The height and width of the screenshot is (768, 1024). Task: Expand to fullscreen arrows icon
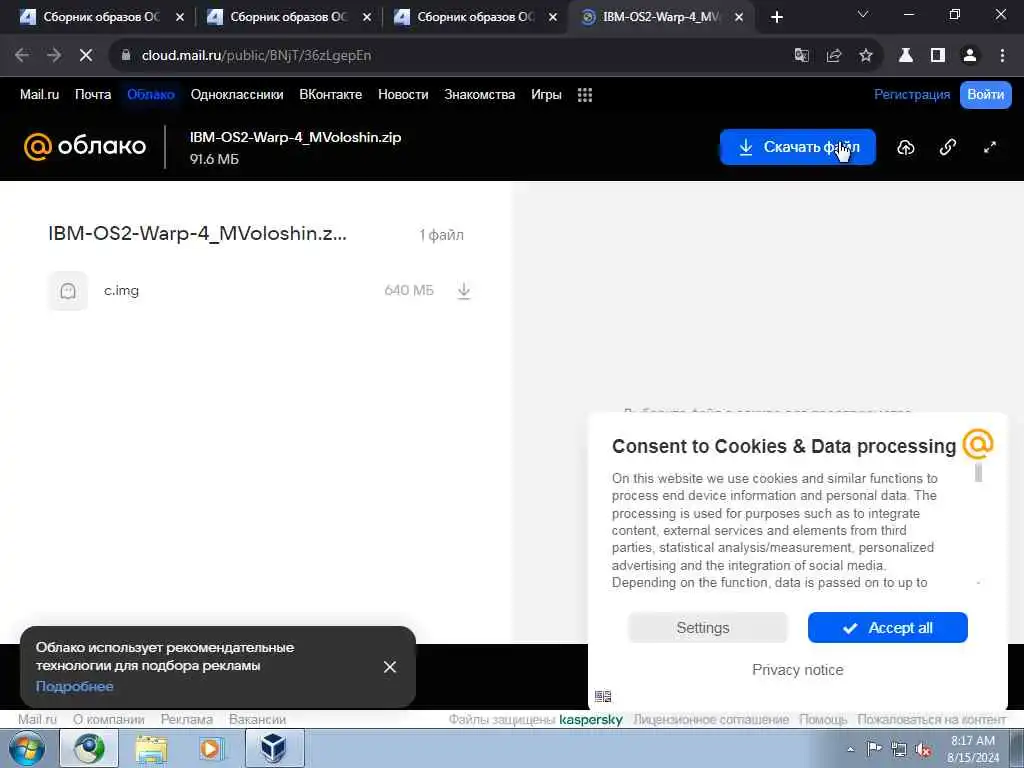[x=990, y=148]
